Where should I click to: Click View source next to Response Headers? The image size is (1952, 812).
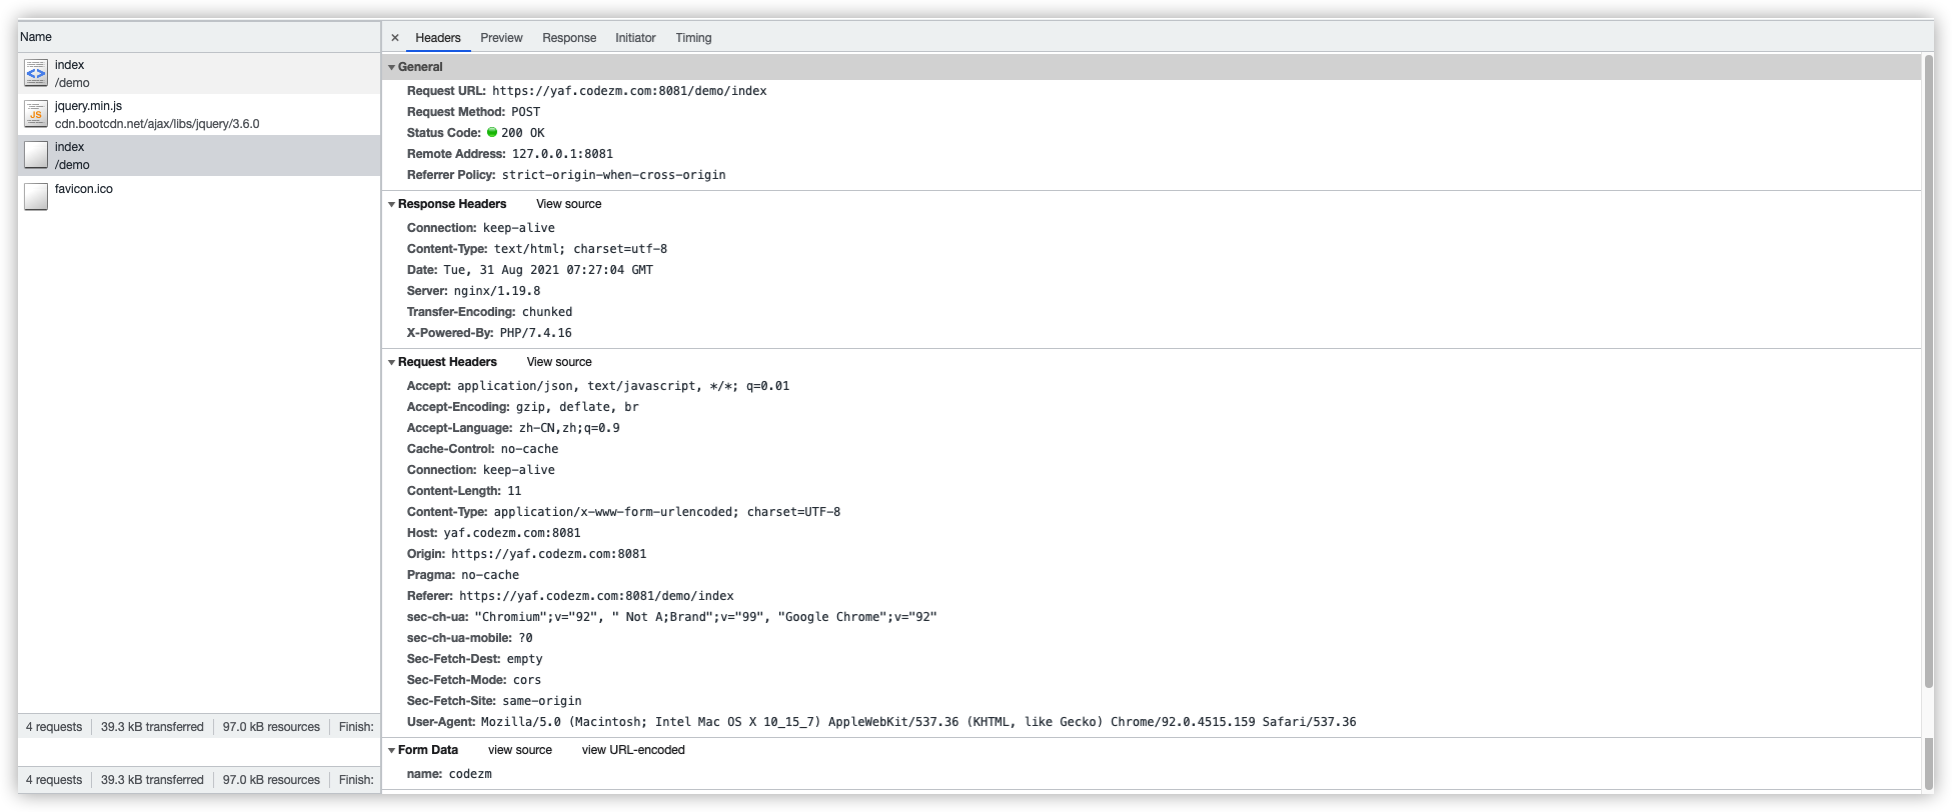click(569, 204)
